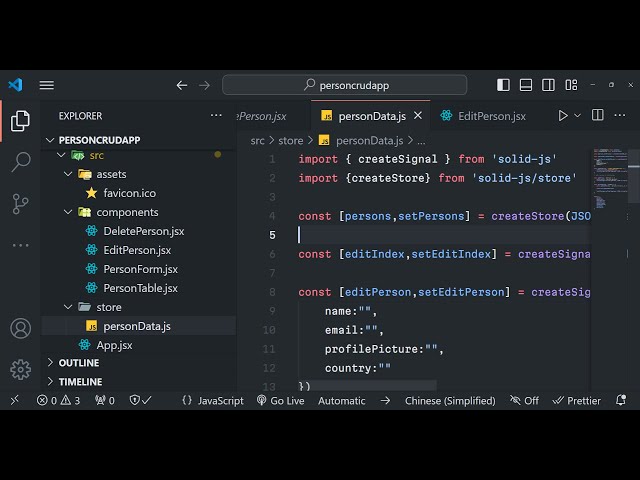
Task: Collapse the components folder
Action: coord(68,212)
